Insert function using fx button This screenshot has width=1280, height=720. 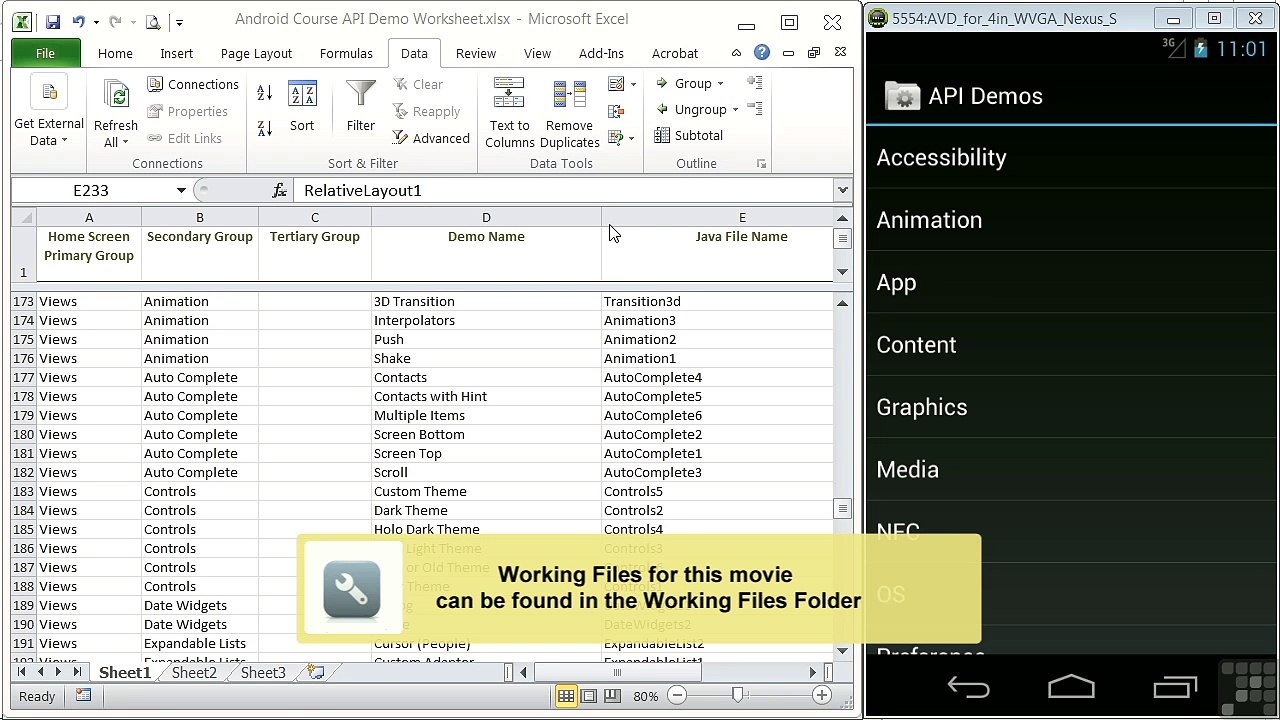pos(280,190)
